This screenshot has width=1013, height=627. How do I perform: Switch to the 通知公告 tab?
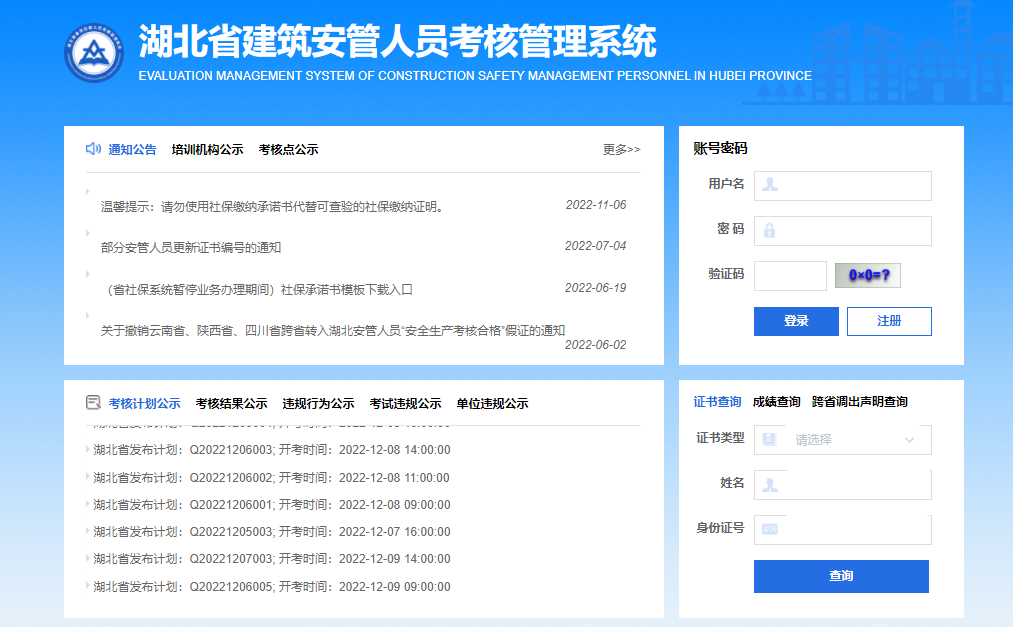tap(132, 150)
